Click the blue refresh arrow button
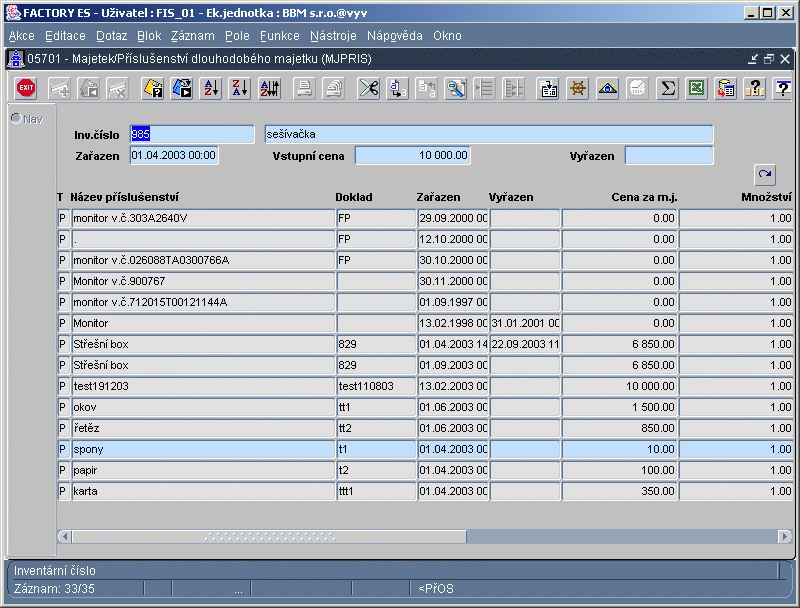800x608 pixels. [765, 174]
